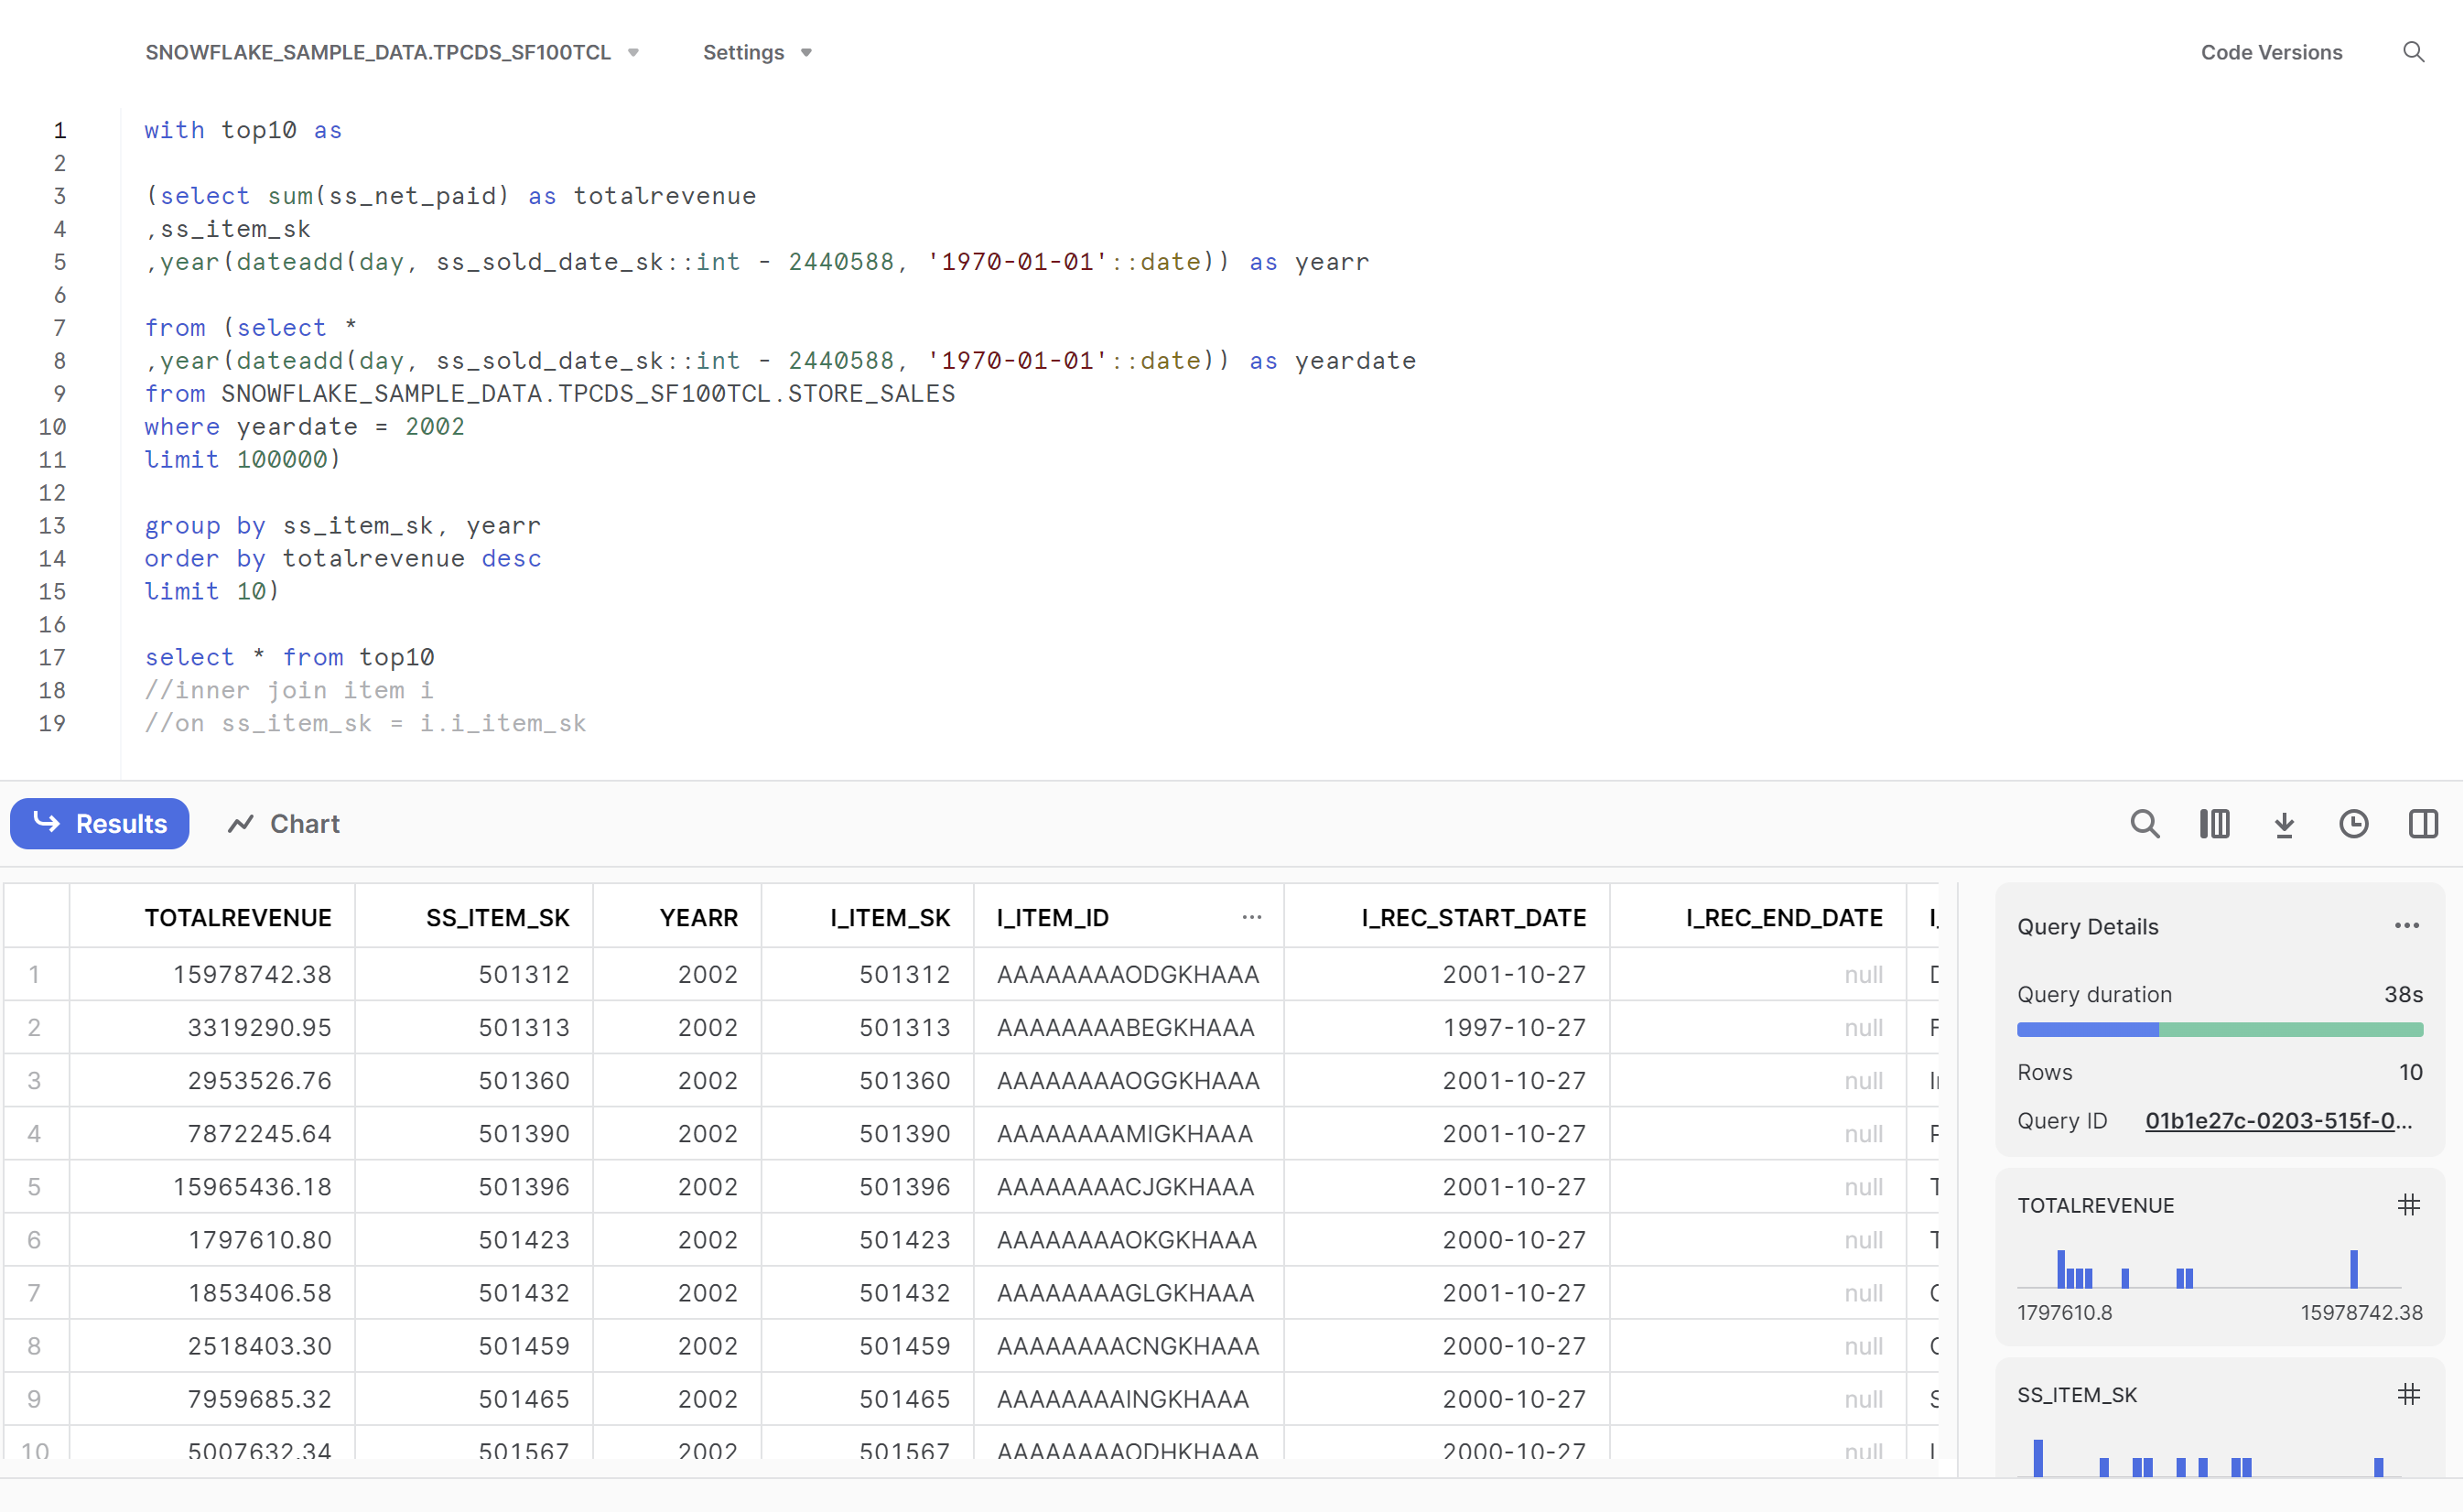Open Query Details more options
Image resolution: width=2464 pixels, height=1512 pixels.
[2407, 926]
